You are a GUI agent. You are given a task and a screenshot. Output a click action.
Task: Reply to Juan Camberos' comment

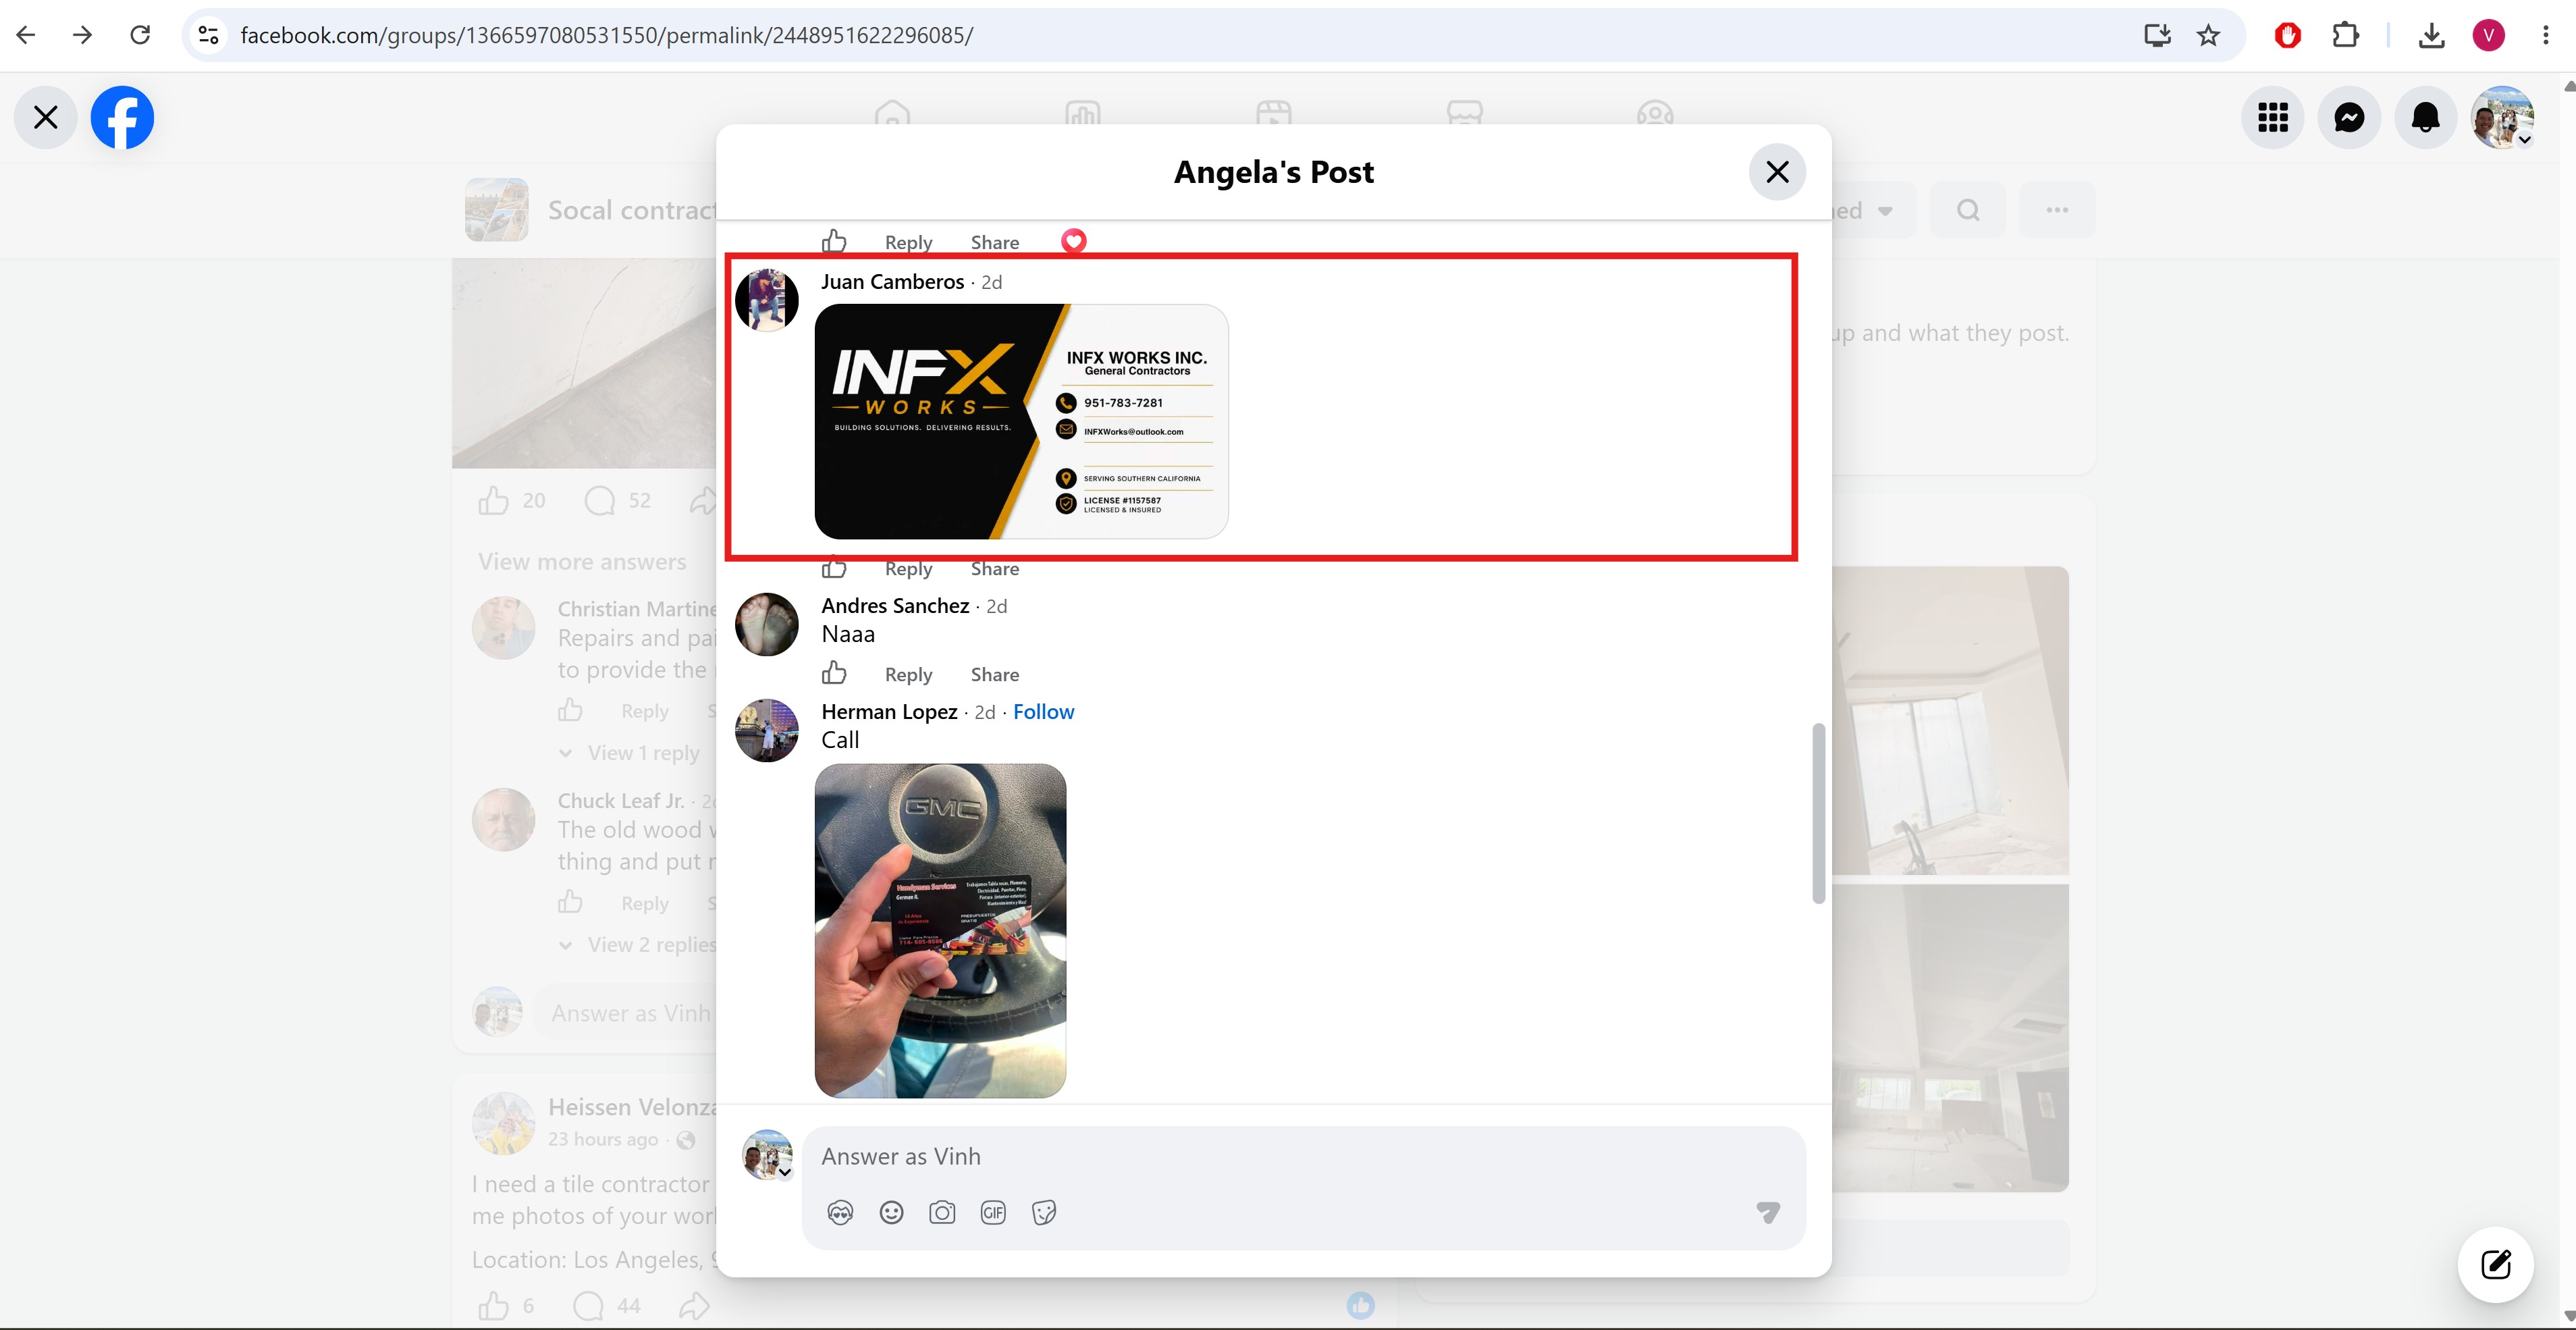coord(908,569)
